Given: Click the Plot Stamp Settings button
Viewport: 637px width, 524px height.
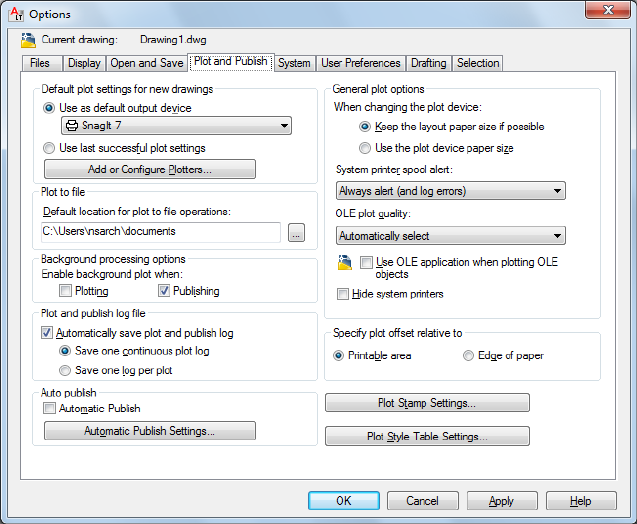Looking at the screenshot, I should tap(427, 403).
